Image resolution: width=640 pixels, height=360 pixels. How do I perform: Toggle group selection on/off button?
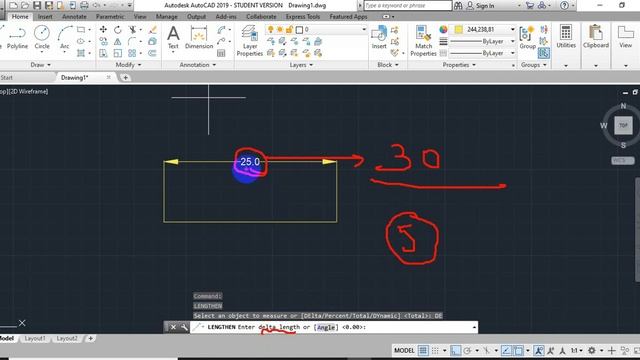point(544,53)
